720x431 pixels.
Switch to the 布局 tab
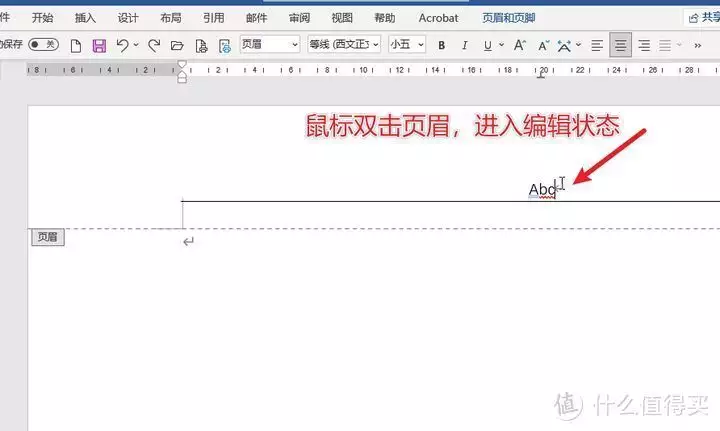pos(171,18)
